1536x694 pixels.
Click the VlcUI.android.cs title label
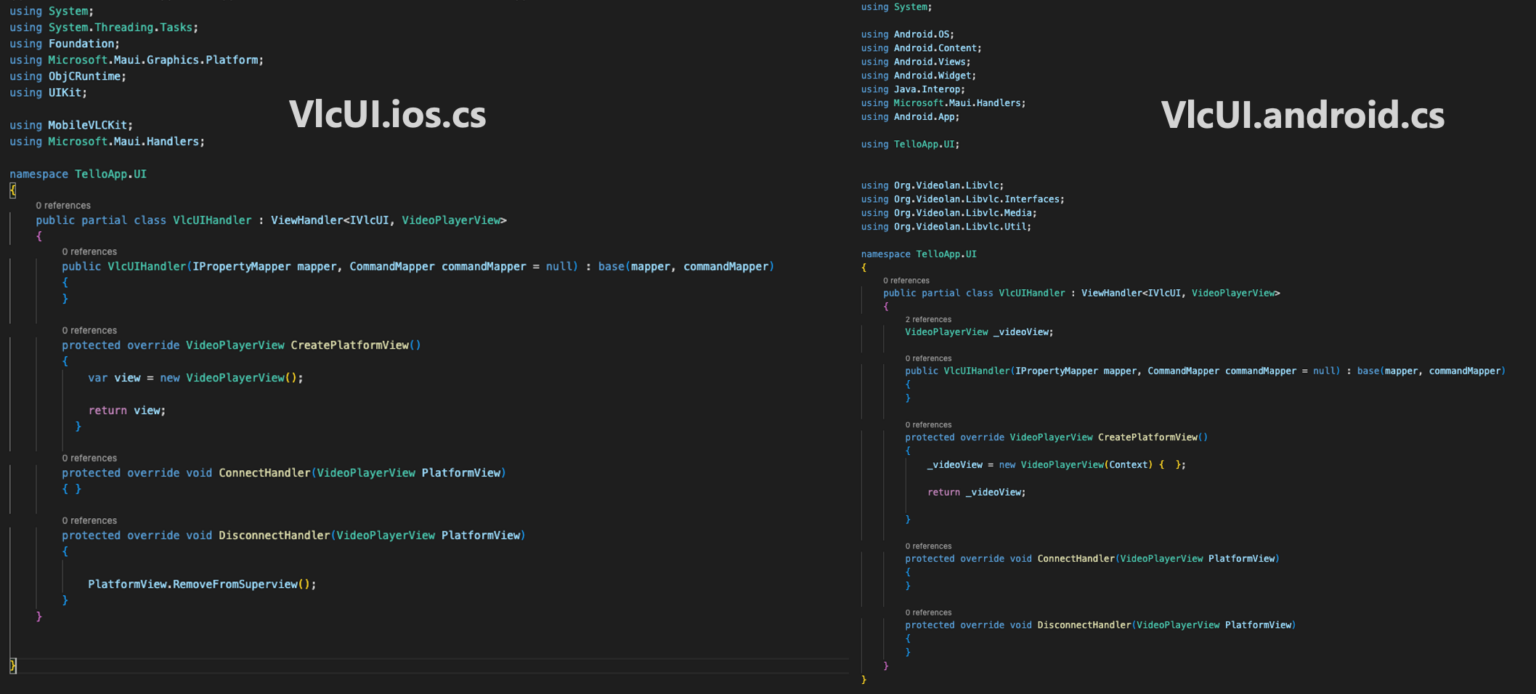[x=1302, y=116]
